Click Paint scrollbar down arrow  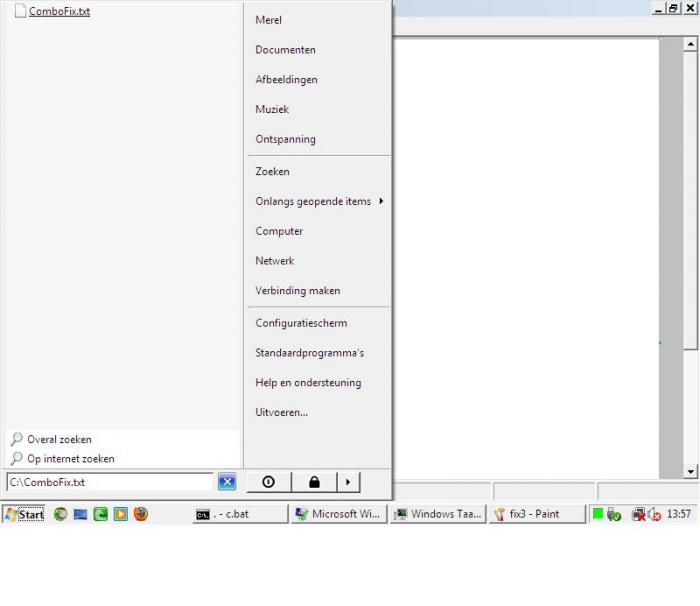click(x=690, y=472)
